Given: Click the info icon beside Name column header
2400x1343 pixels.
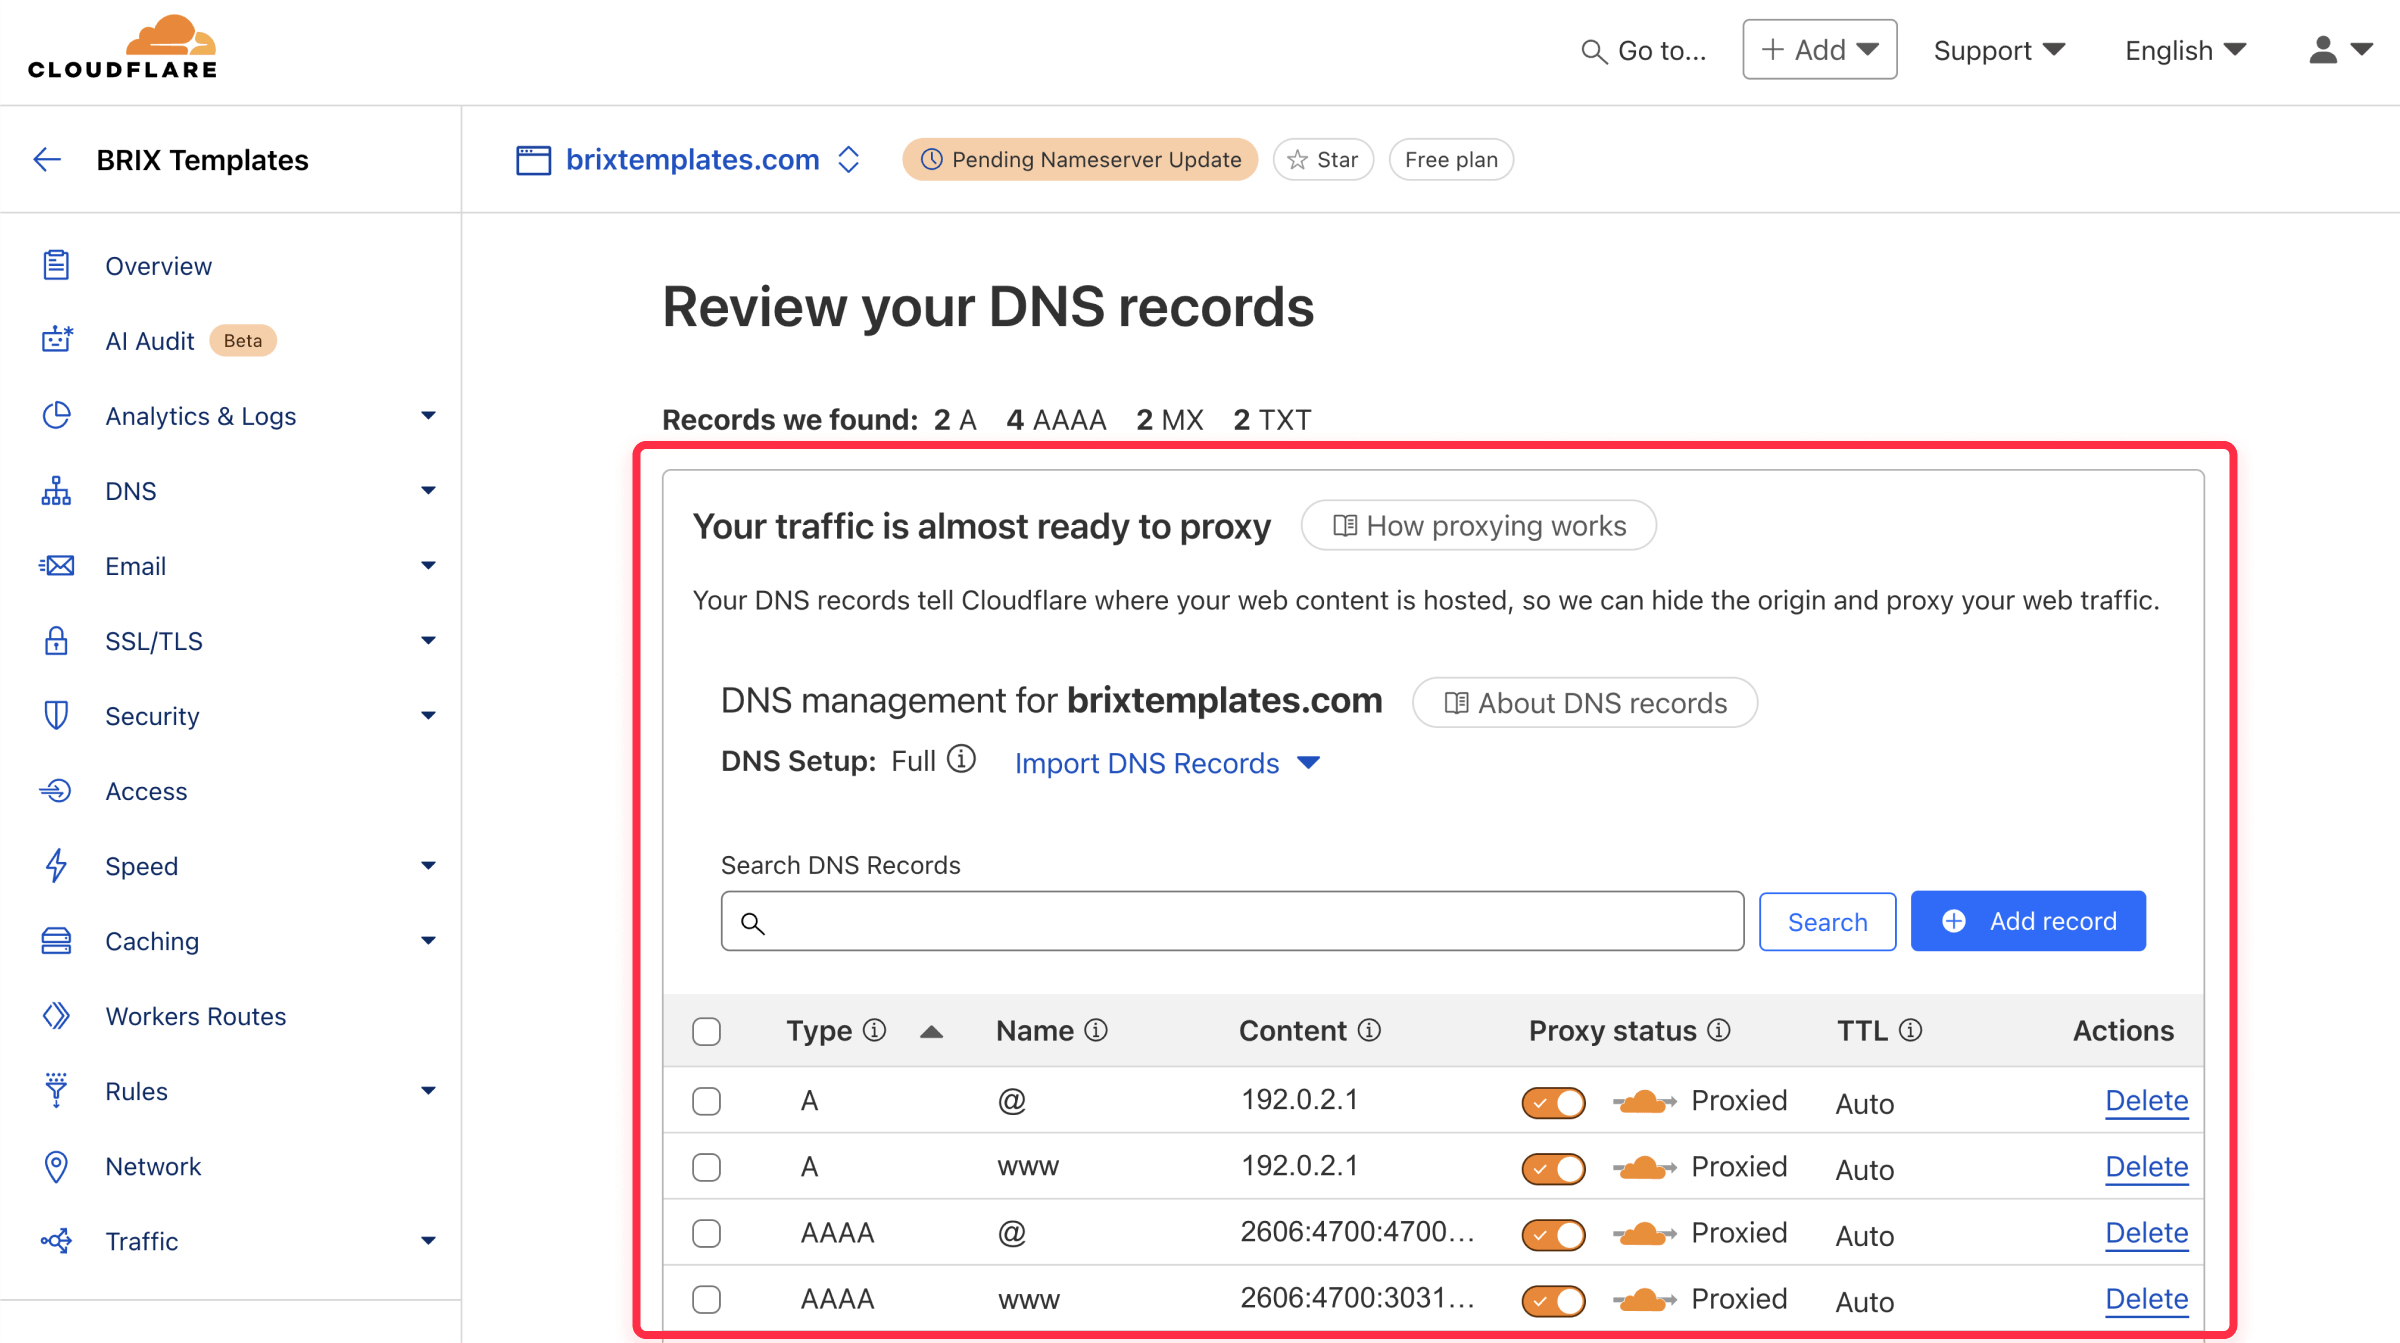Looking at the screenshot, I should (x=1096, y=1030).
